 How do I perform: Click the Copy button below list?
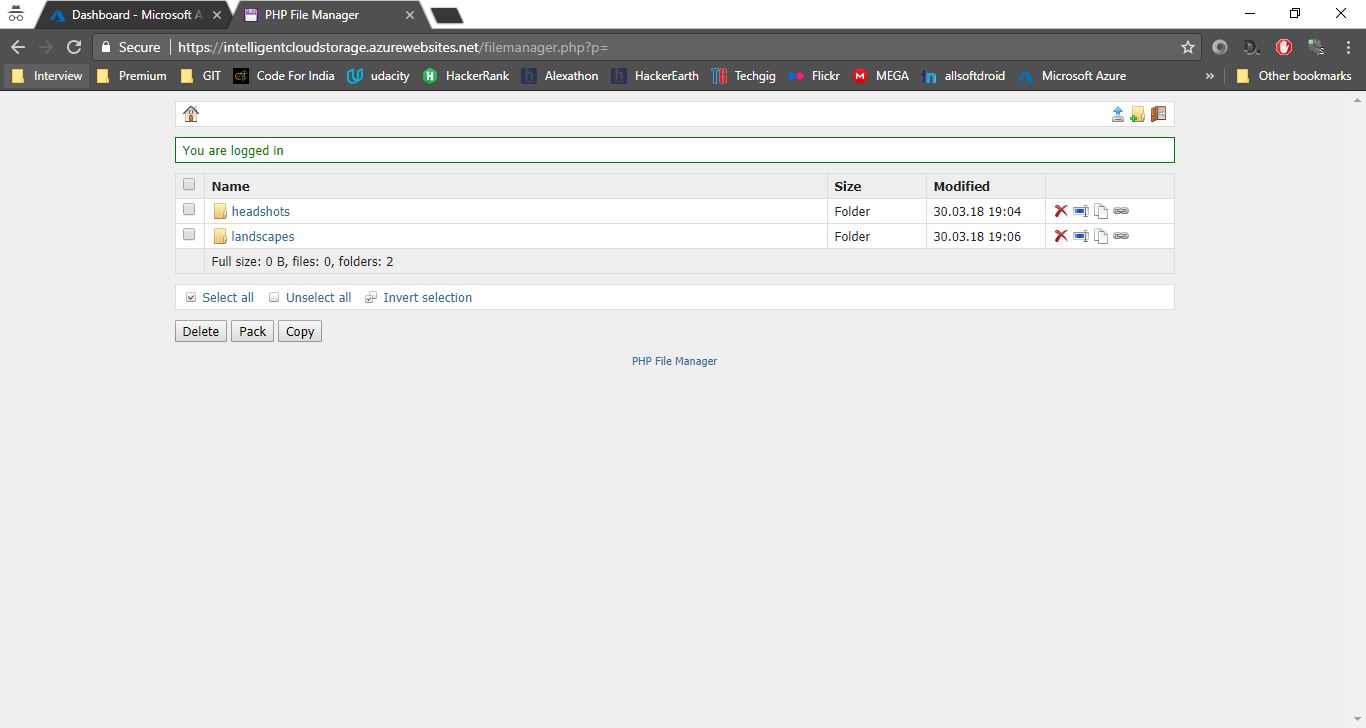(x=300, y=331)
